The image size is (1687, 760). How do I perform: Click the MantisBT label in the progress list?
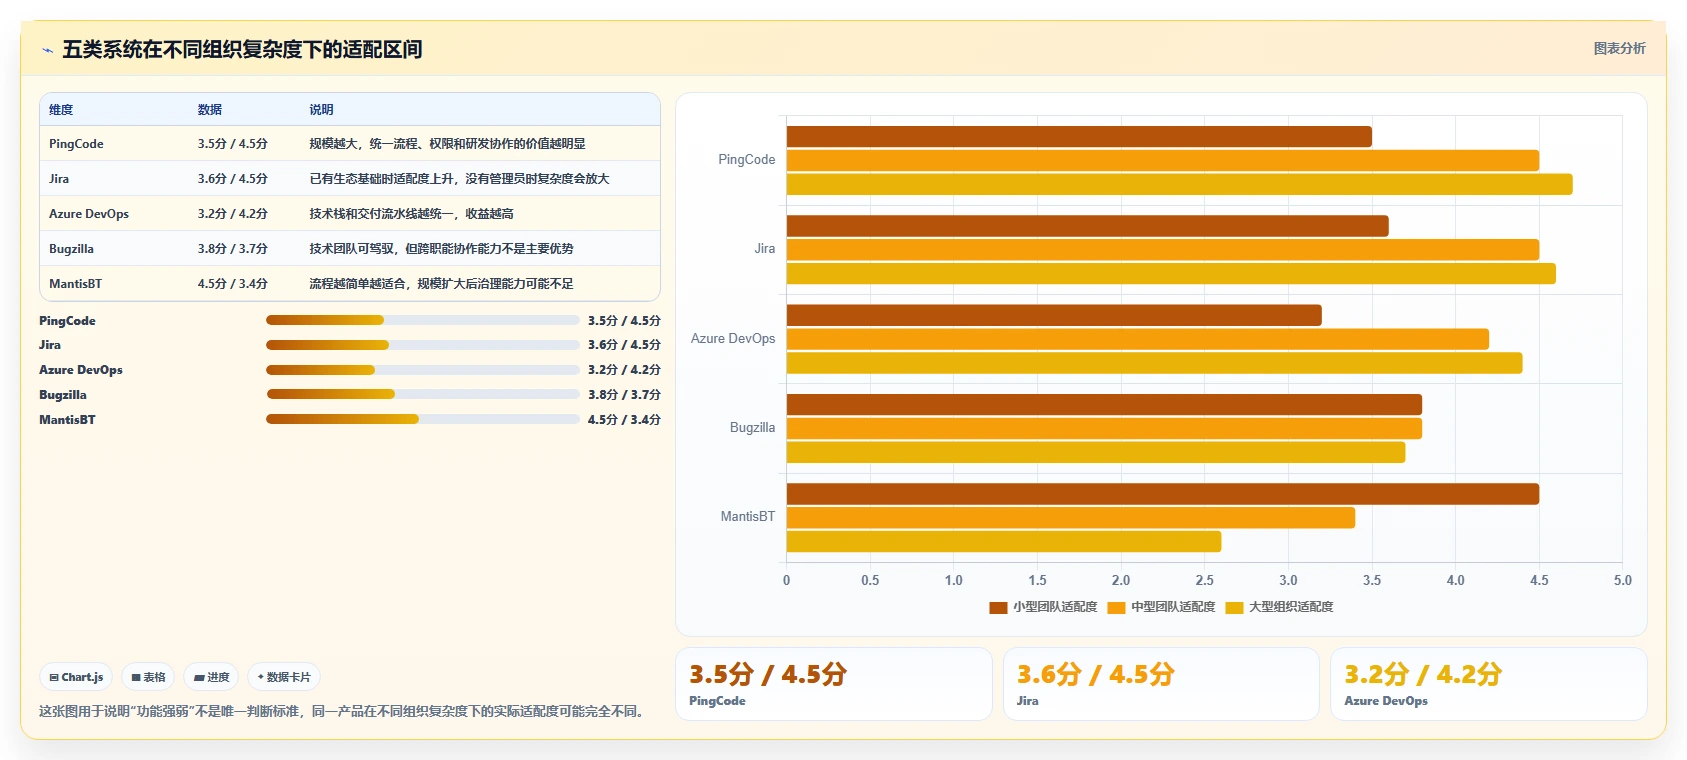[67, 420]
